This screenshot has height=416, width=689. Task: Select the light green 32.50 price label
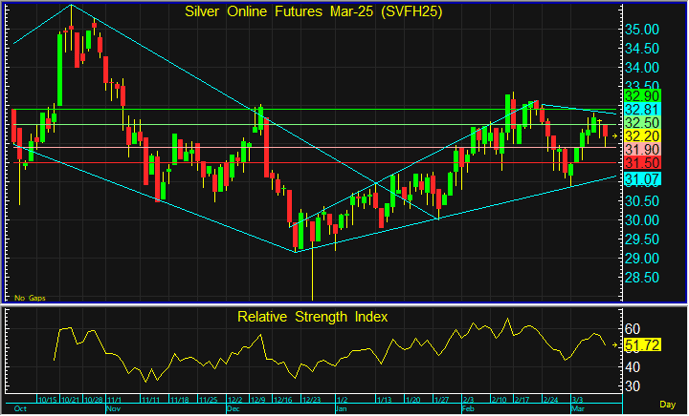tap(640, 121)
